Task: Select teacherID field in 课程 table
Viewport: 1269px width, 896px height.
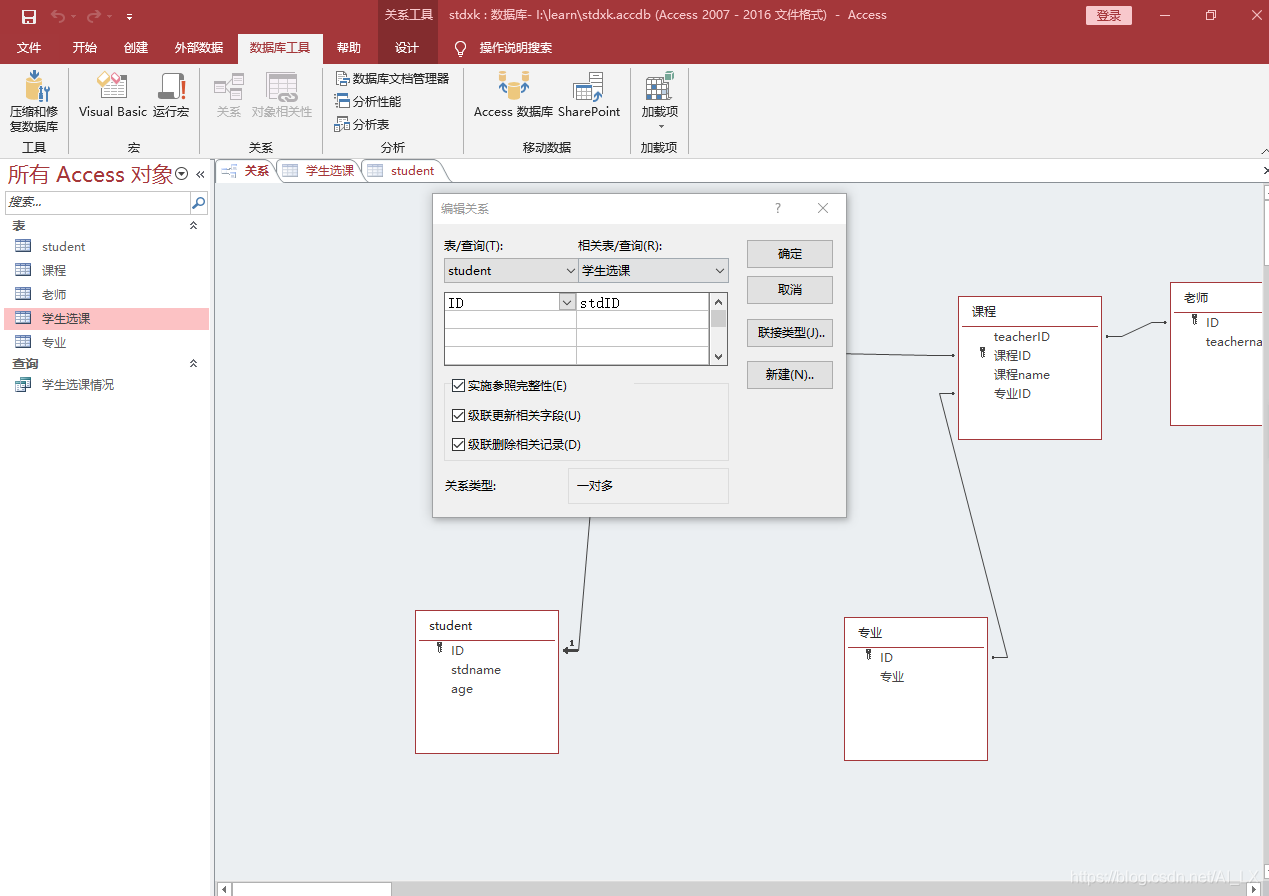Action: [x=1021, y=337]
